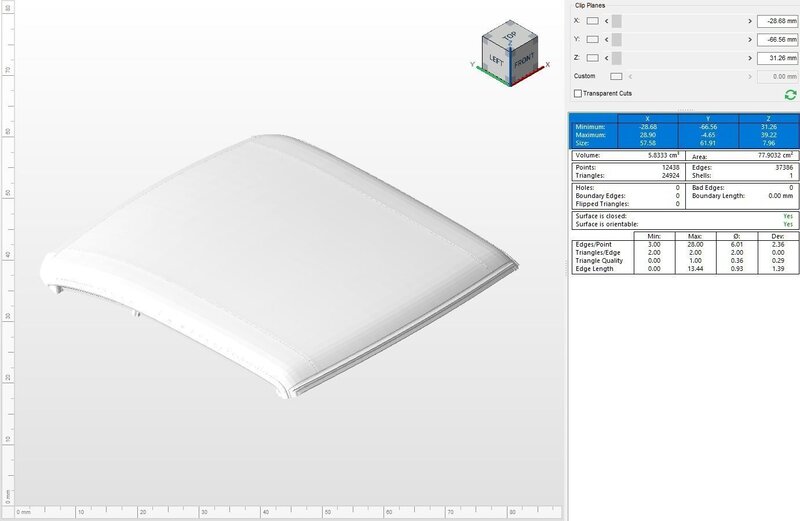This screenshot has width=800, height=521.
Task: Toggle the X clip plane box
Action: click(593, 20)
